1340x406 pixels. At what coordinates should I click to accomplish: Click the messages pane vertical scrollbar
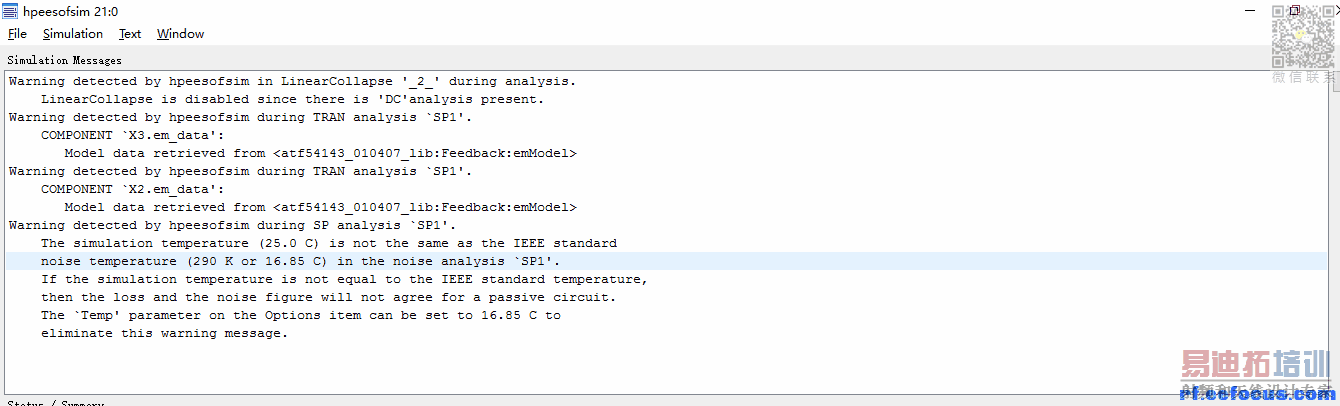point(1335,230)
